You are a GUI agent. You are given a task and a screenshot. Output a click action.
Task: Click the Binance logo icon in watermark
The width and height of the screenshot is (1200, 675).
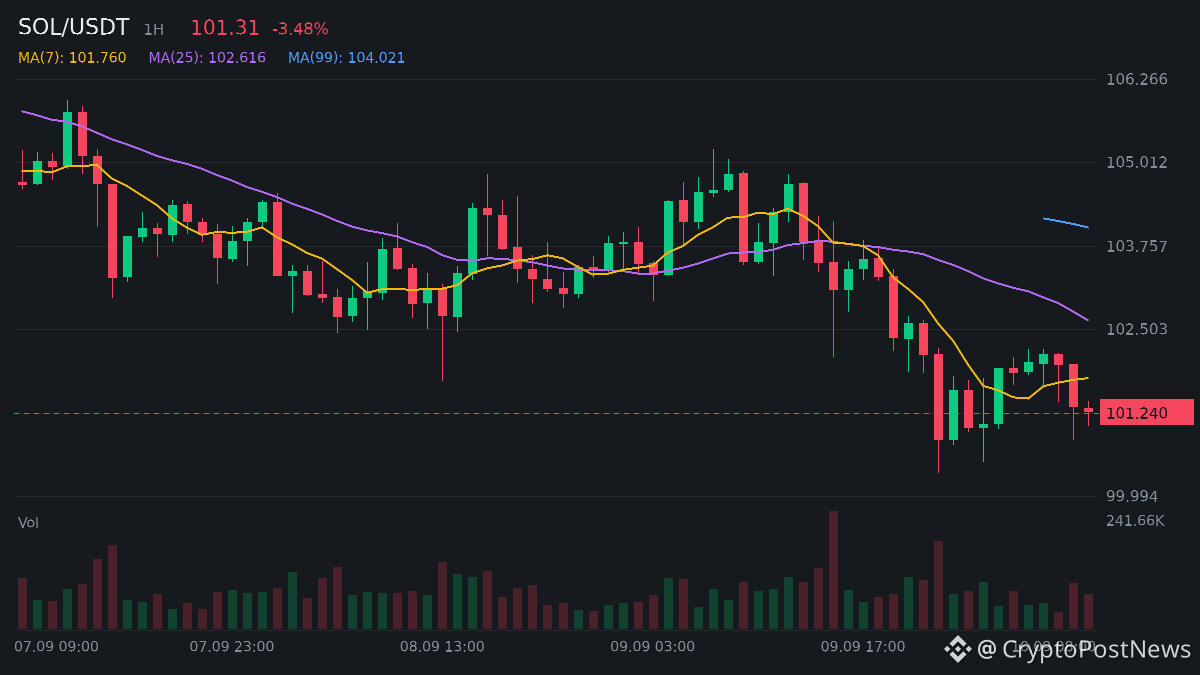point(958,649)
